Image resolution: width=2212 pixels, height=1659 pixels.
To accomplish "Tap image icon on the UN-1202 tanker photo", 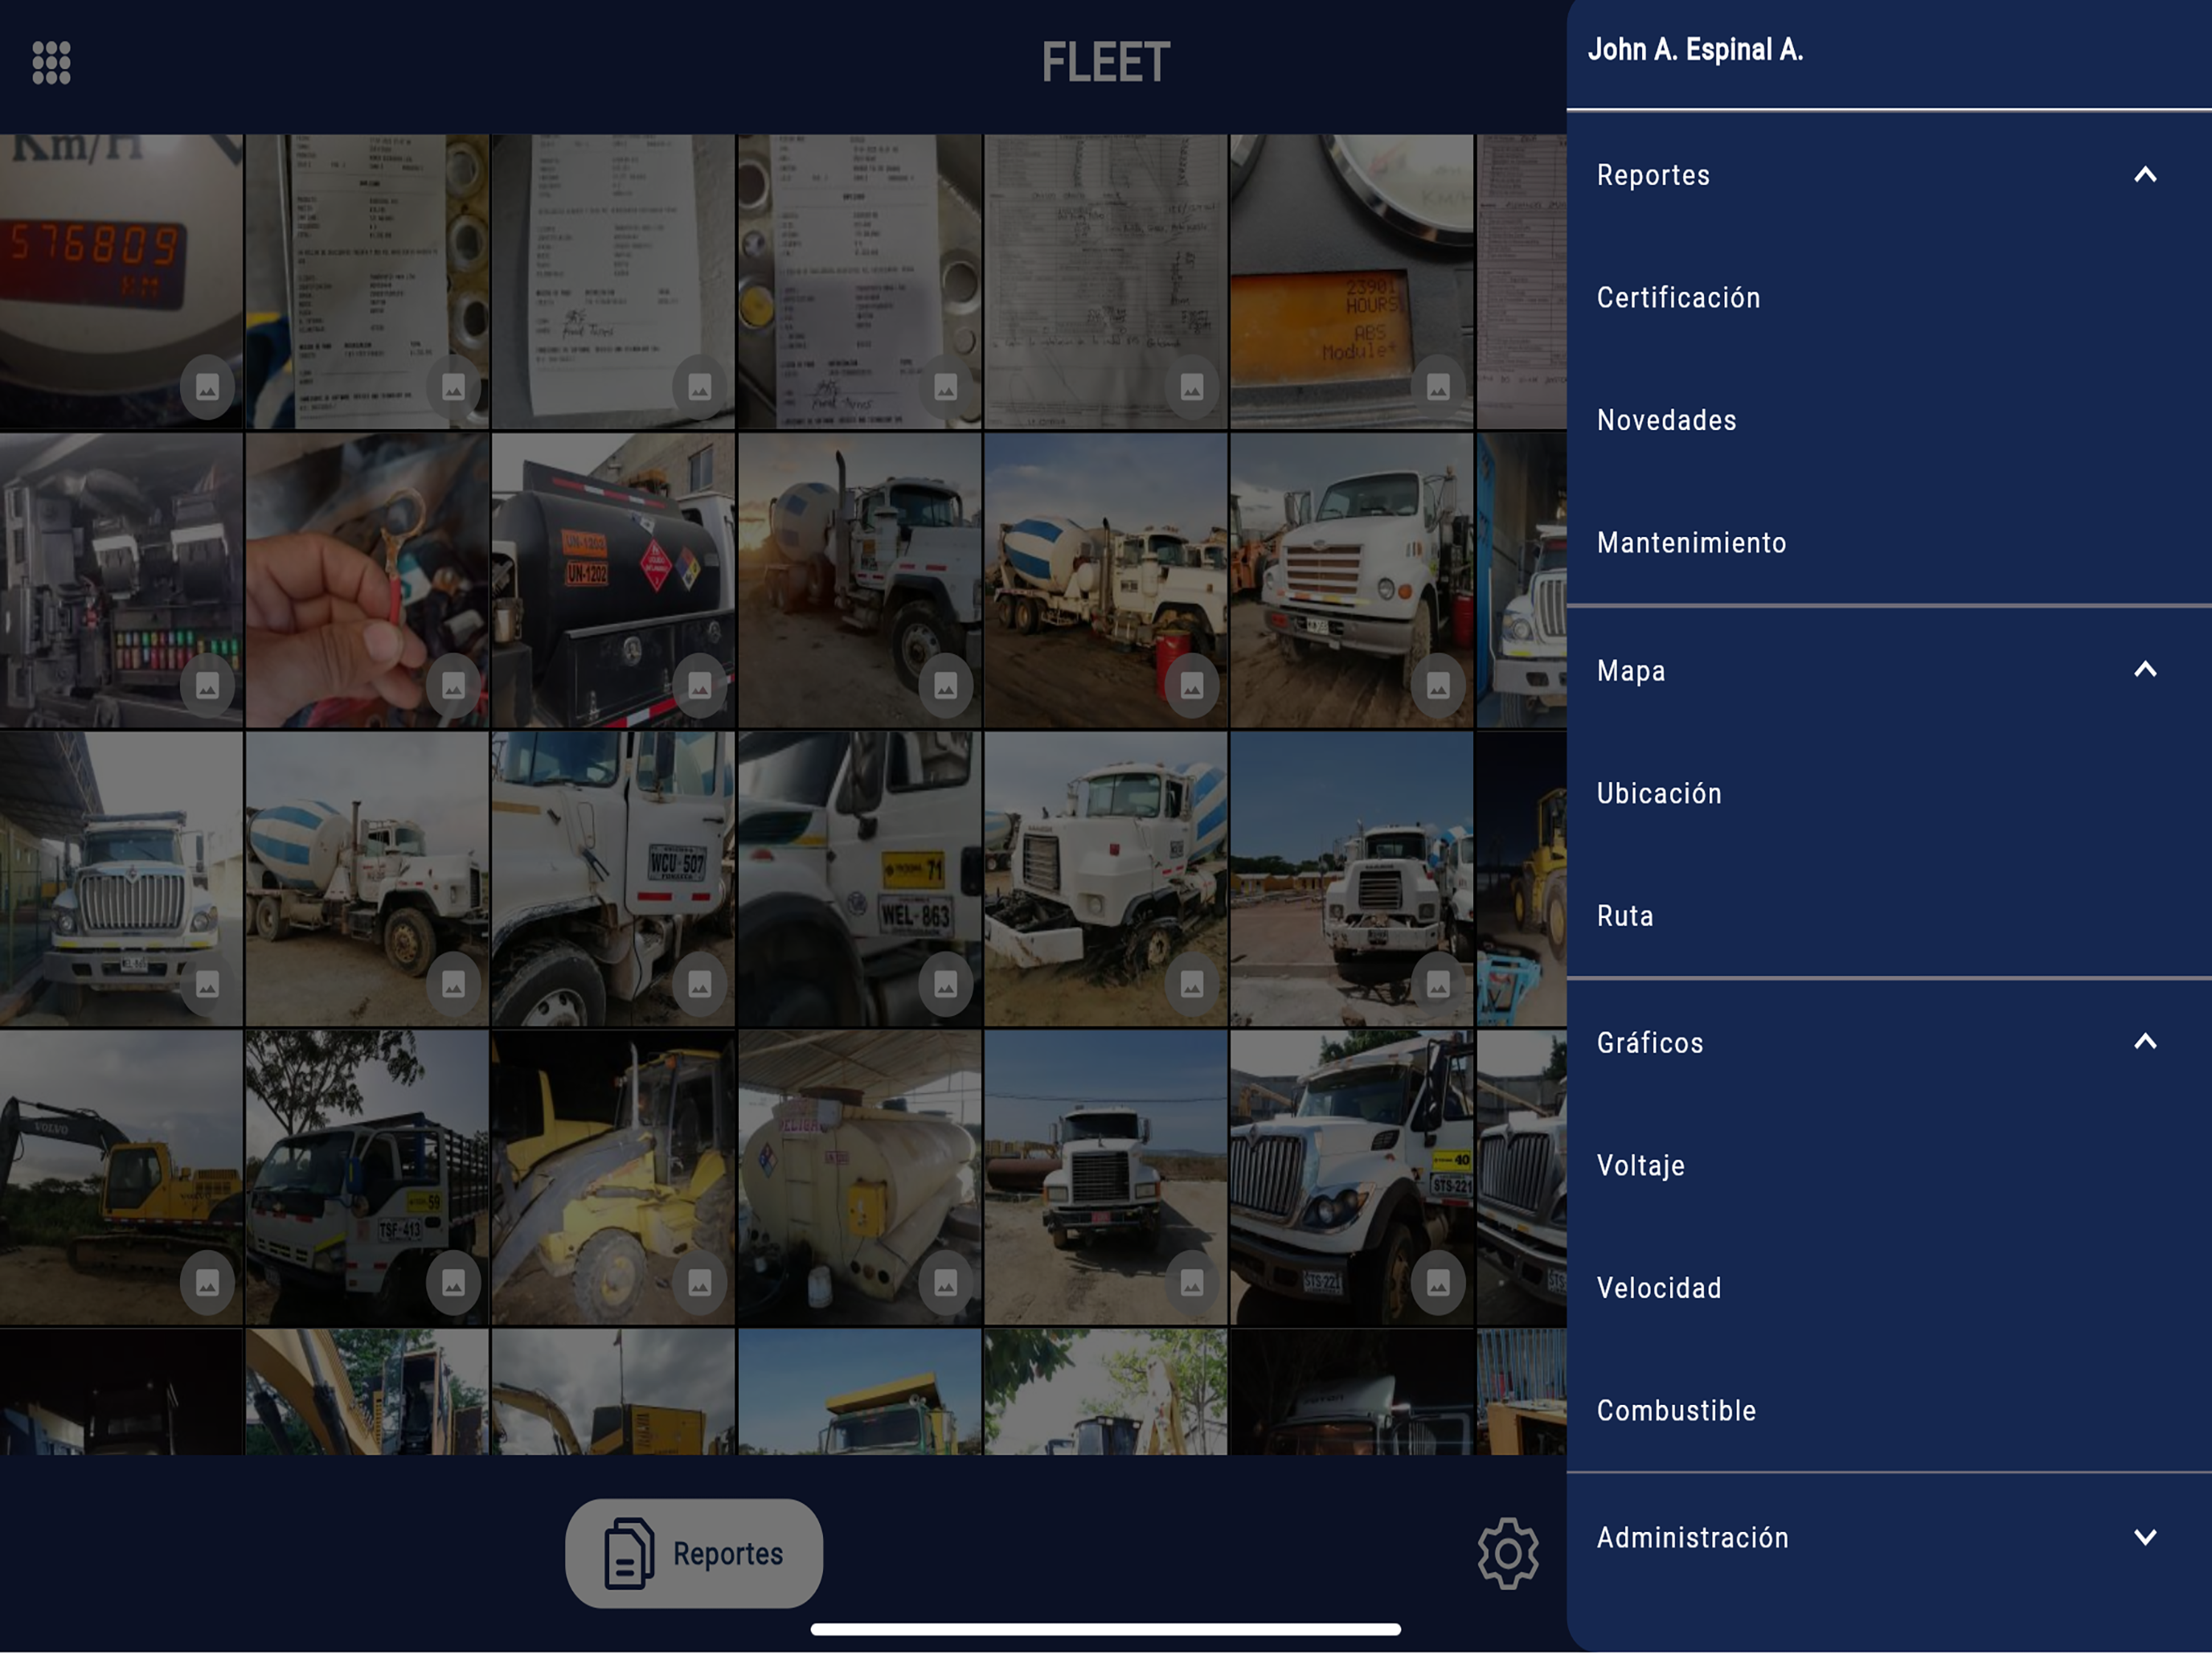I will [x=699, y=686].
